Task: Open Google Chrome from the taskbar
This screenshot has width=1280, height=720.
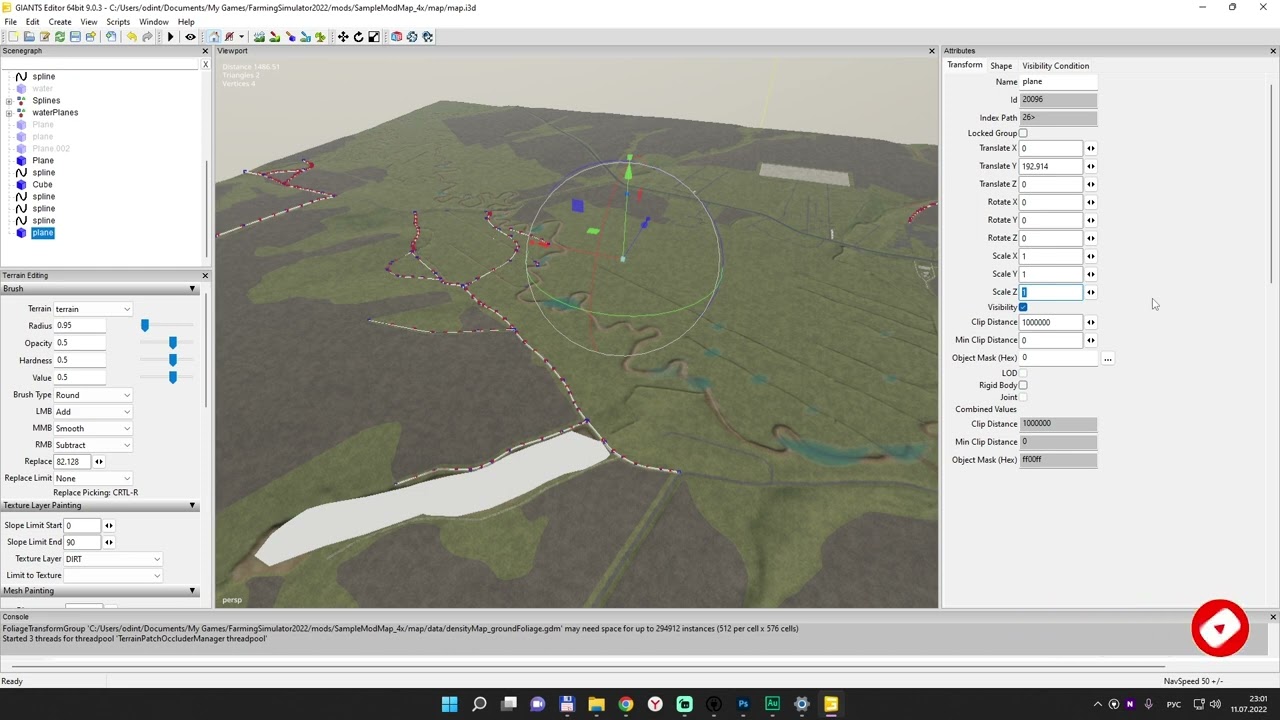Action: pos(625,704)
